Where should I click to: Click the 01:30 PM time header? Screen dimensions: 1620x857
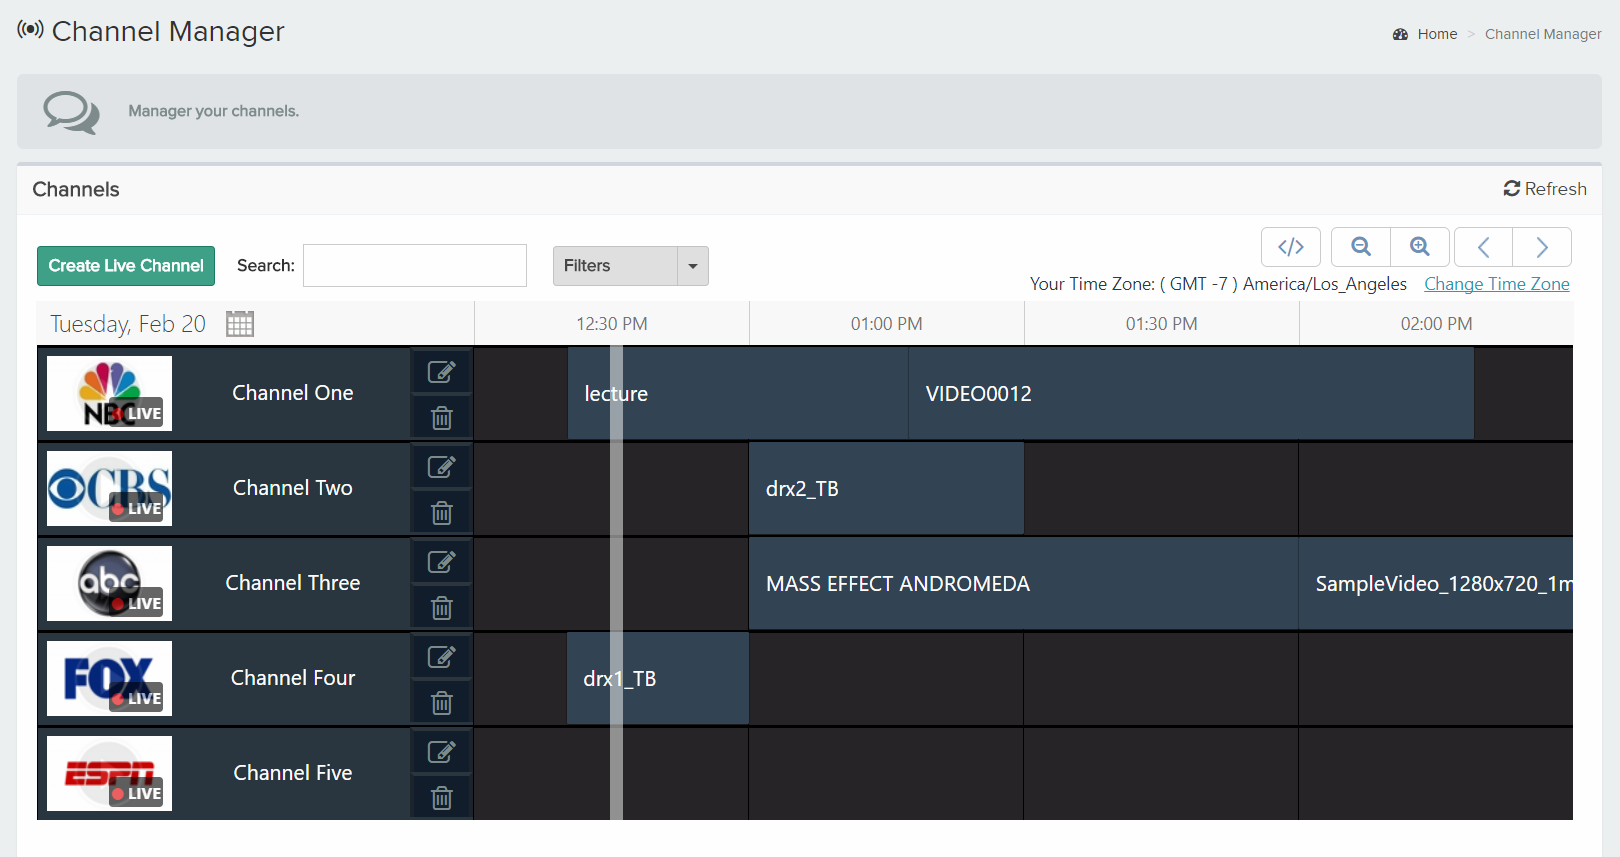click(1162, 324)
